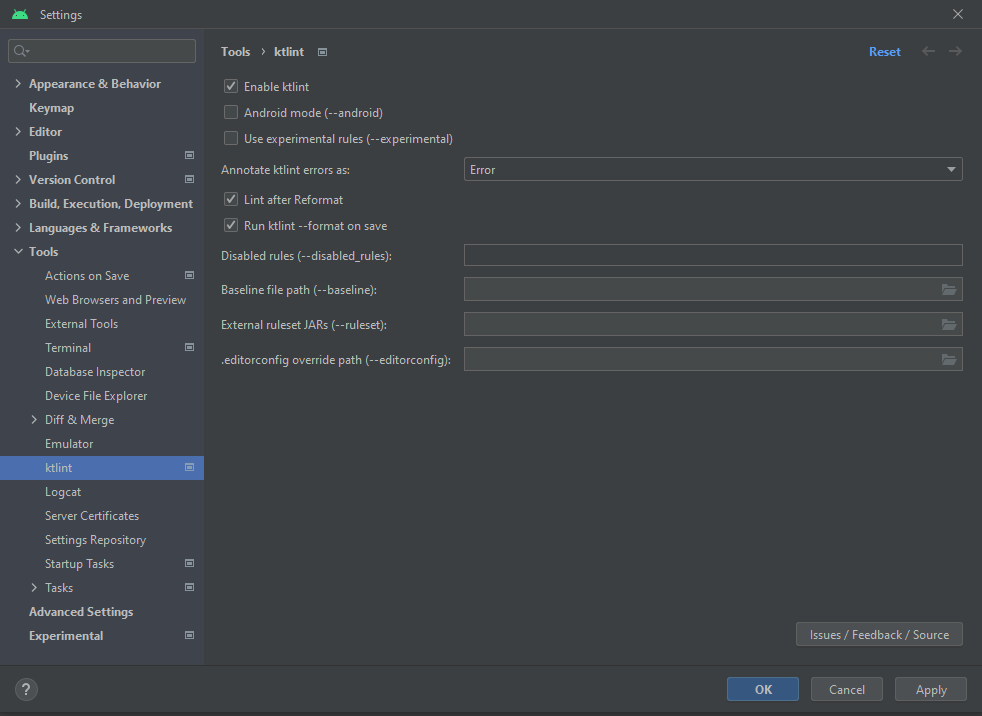Click Issues / Feedback / Source button

tap(879, 635)
